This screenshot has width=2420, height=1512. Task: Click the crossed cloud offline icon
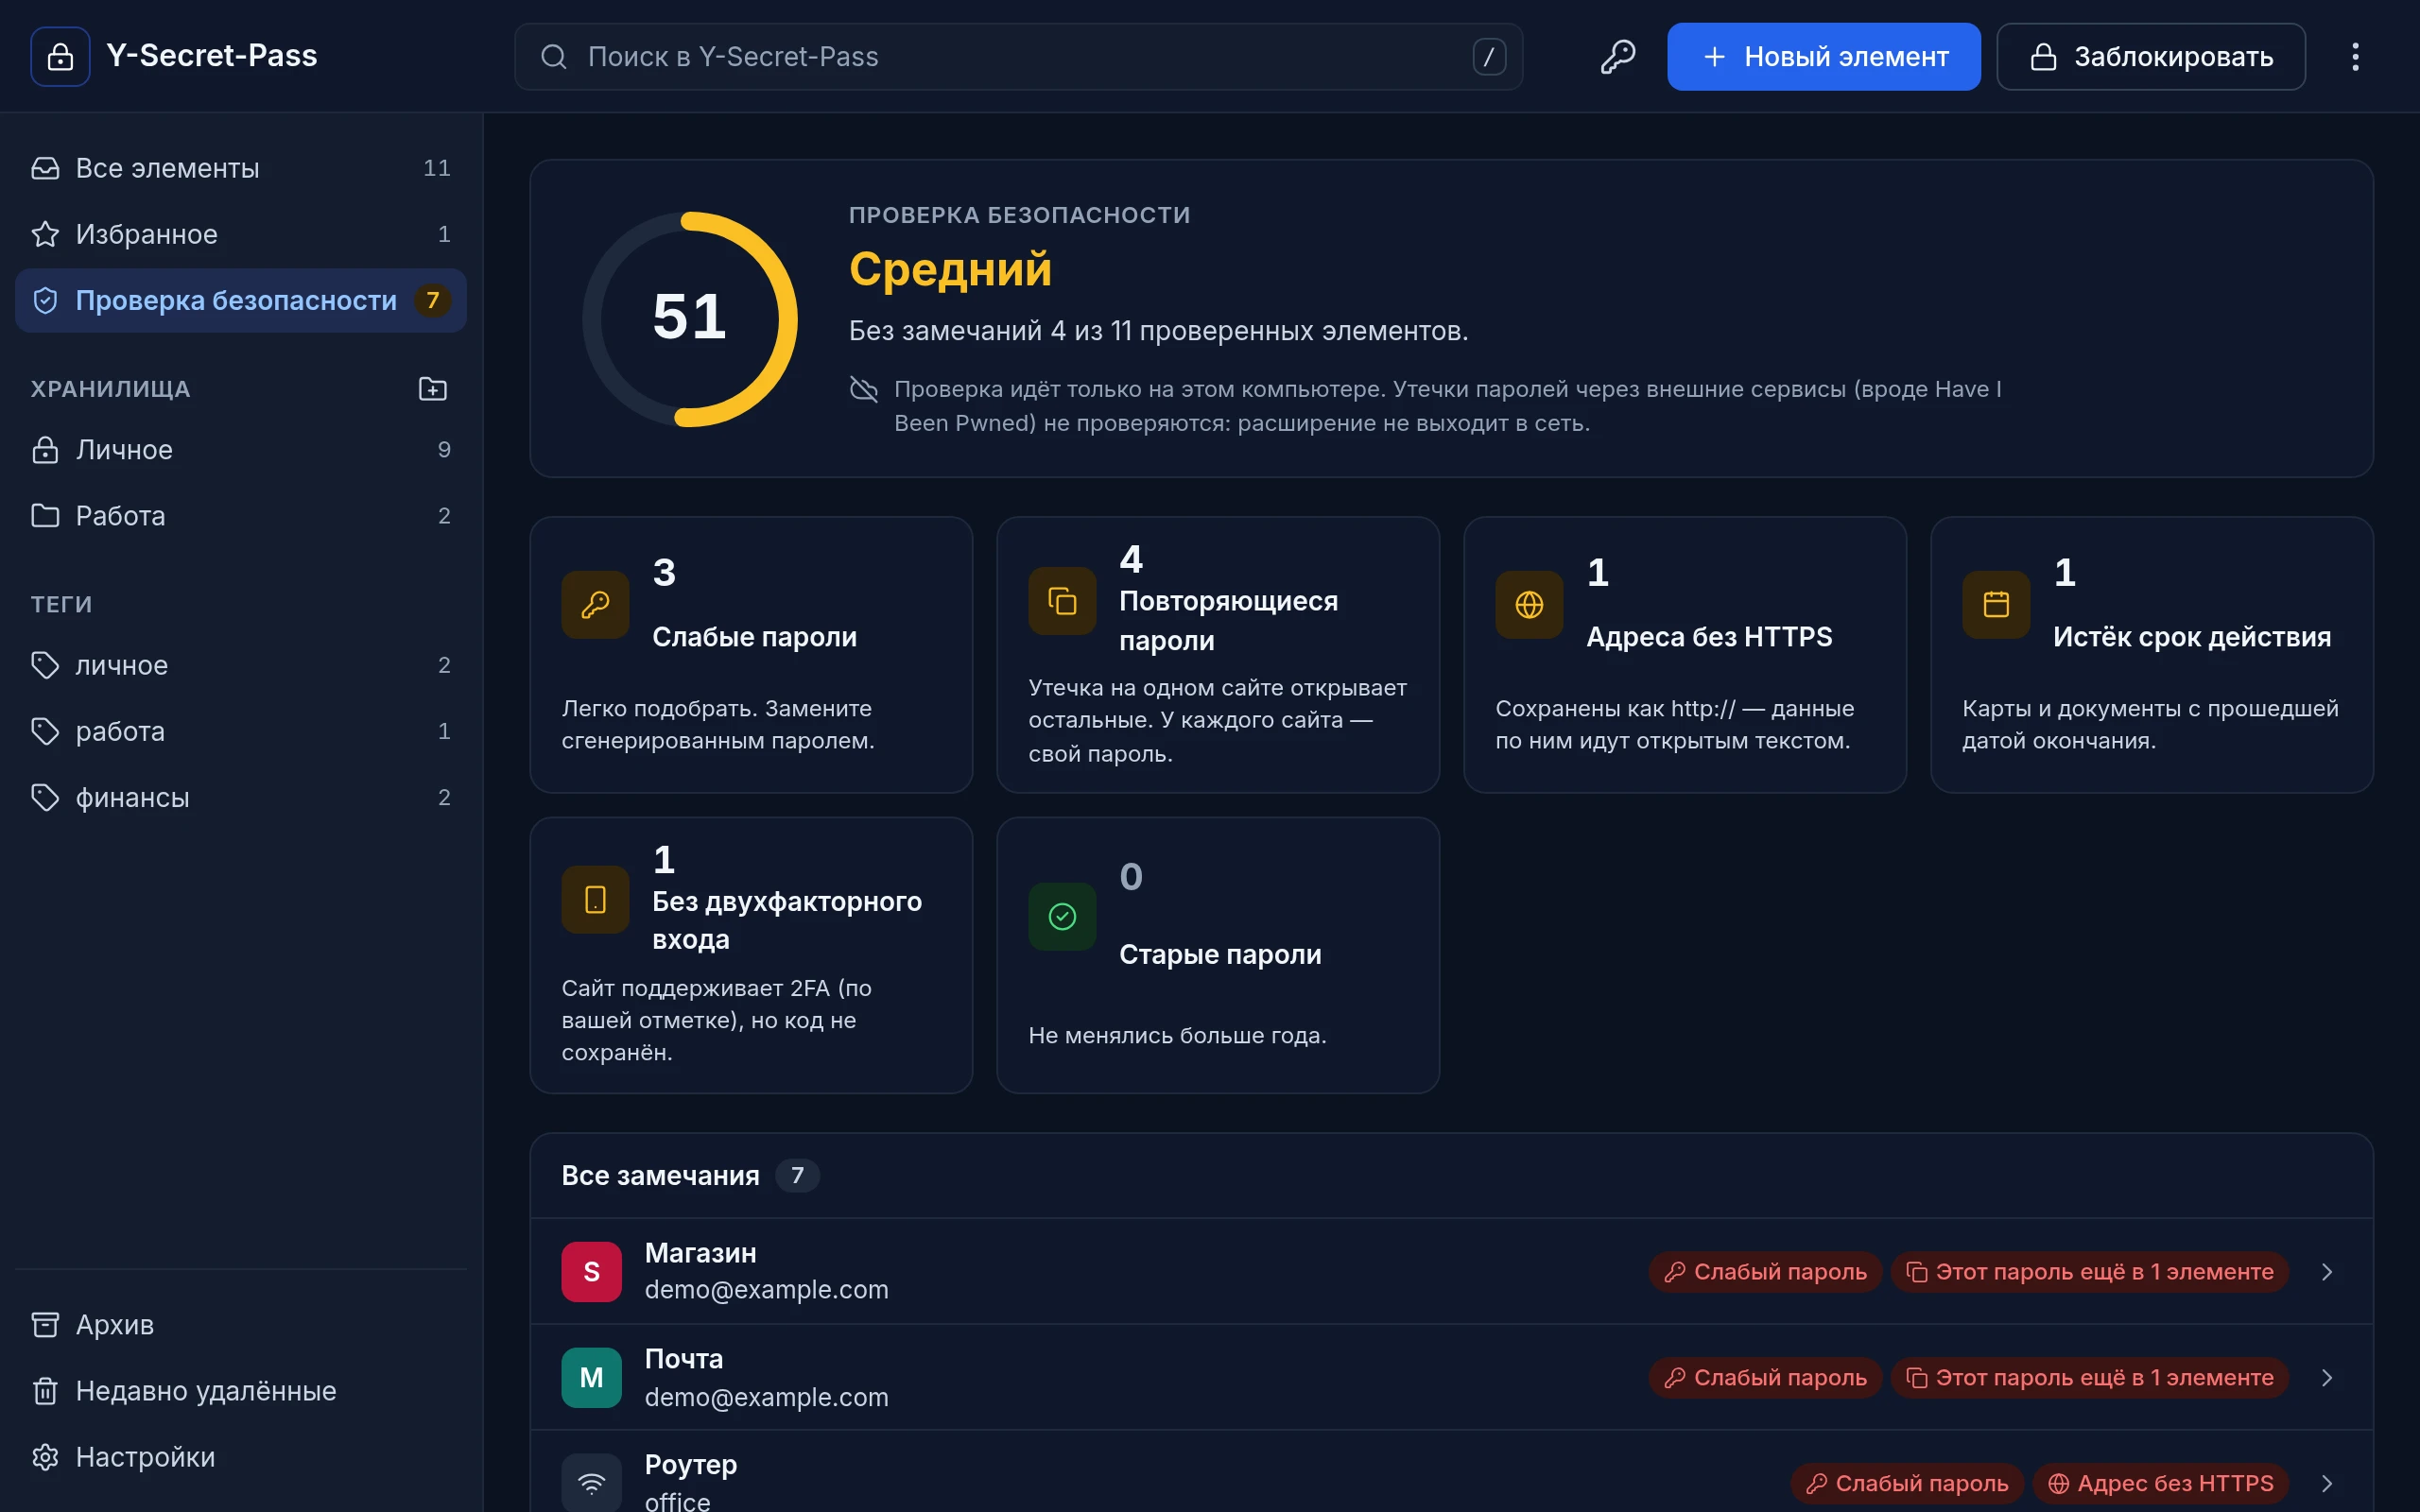pyautogui.click(x=863, y=389)
